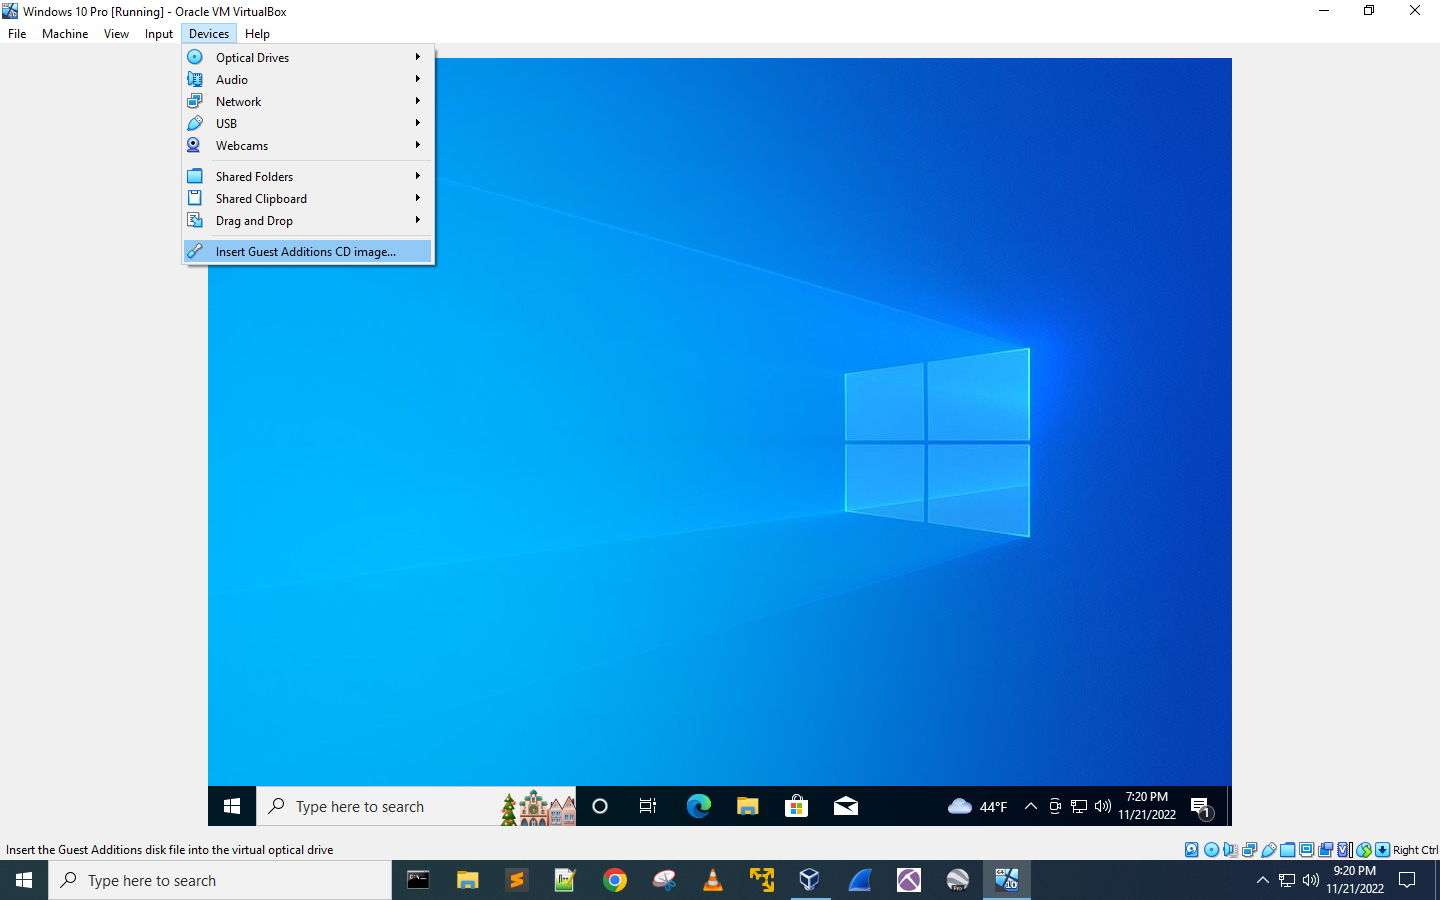The width and height of the screenshot is (1440, 900).
Task: Select Insert Guest Additions CD image
Action: coord(306,252)
